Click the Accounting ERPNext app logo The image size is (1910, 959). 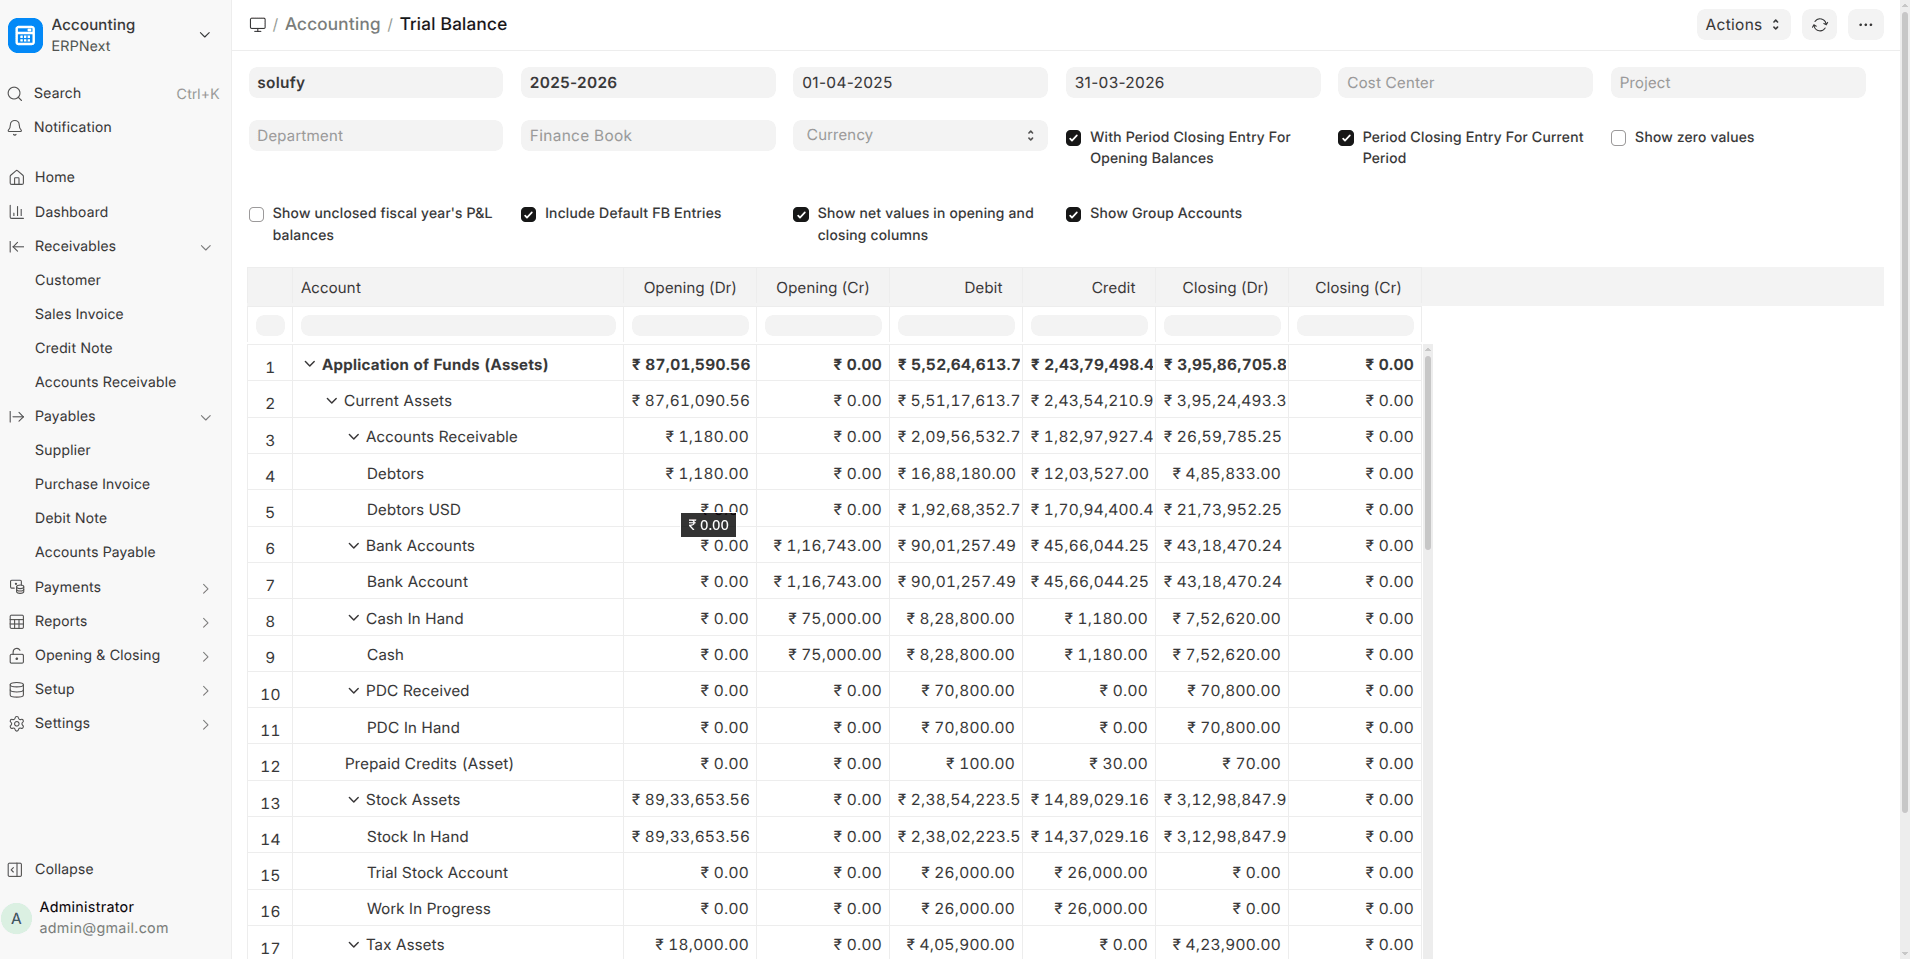point(25,35)
